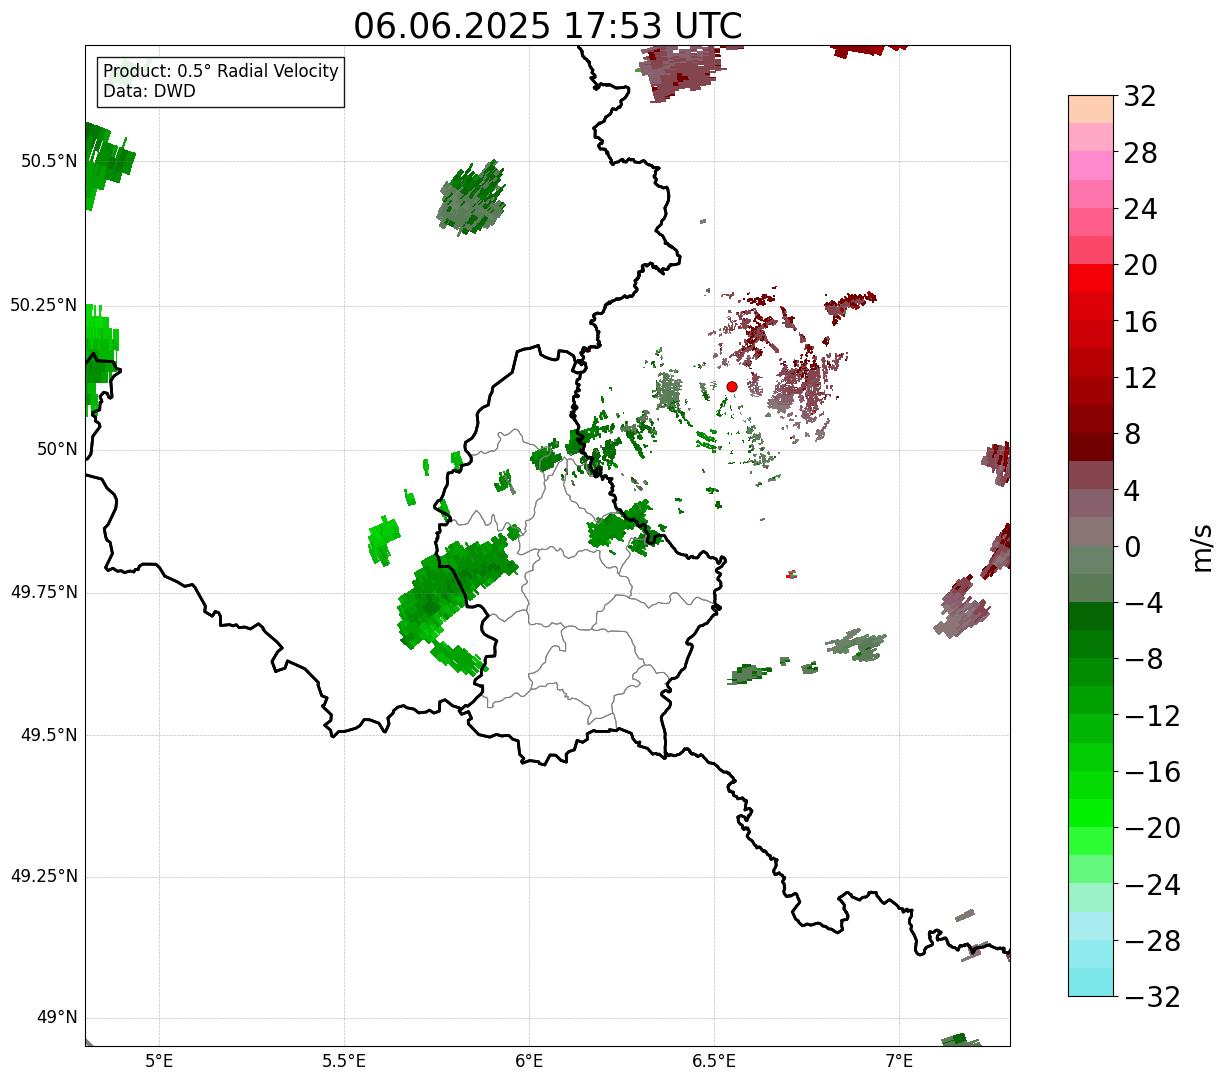Image resolution: width=1225 pixels, height=1081 pixels.
Task: Click the colorbar tick label 28
Action: pos(1140,153)
